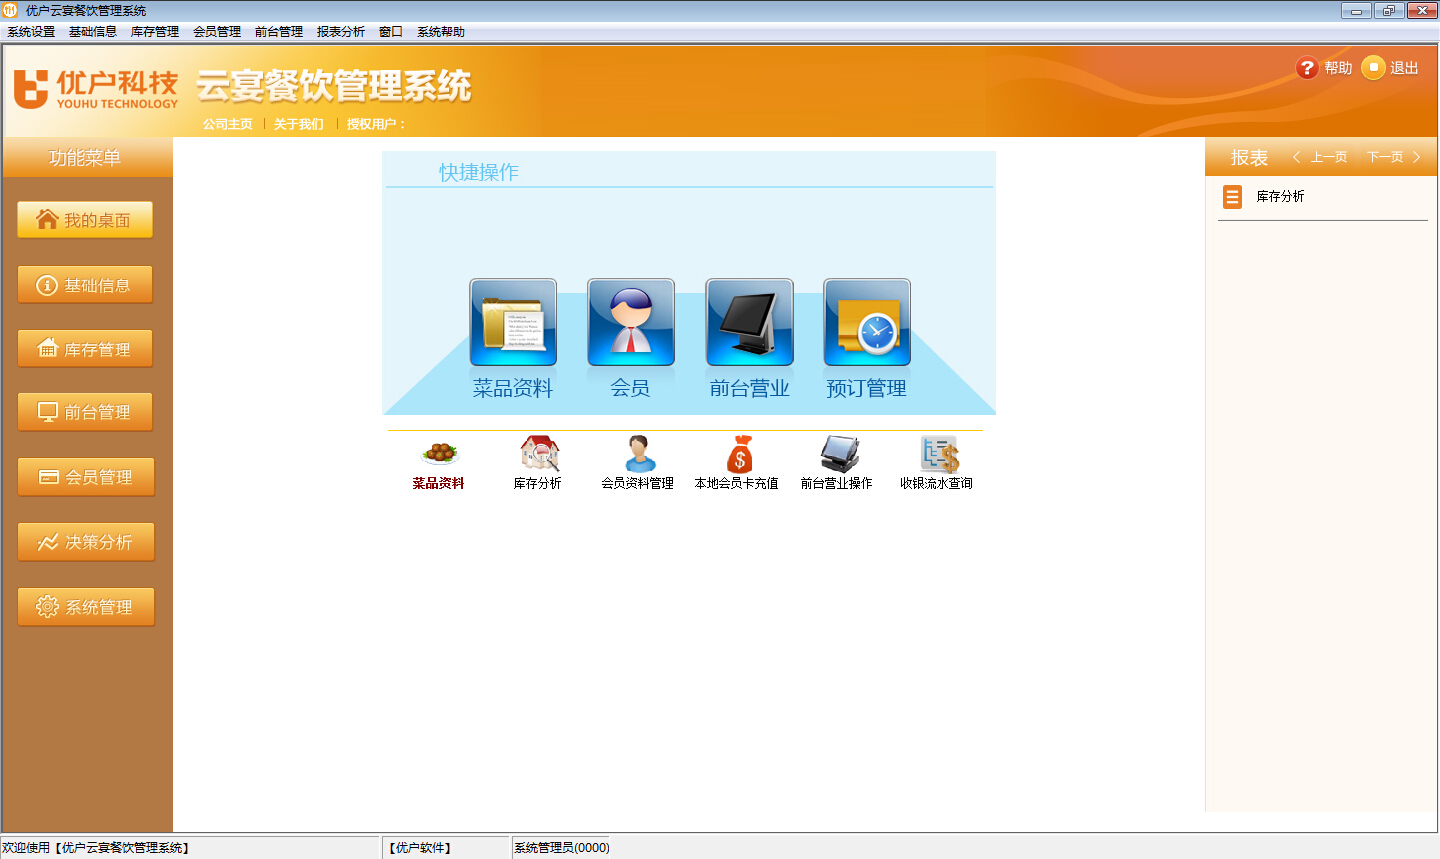Go to 上一页 in reports panel

click(1320, 157)
